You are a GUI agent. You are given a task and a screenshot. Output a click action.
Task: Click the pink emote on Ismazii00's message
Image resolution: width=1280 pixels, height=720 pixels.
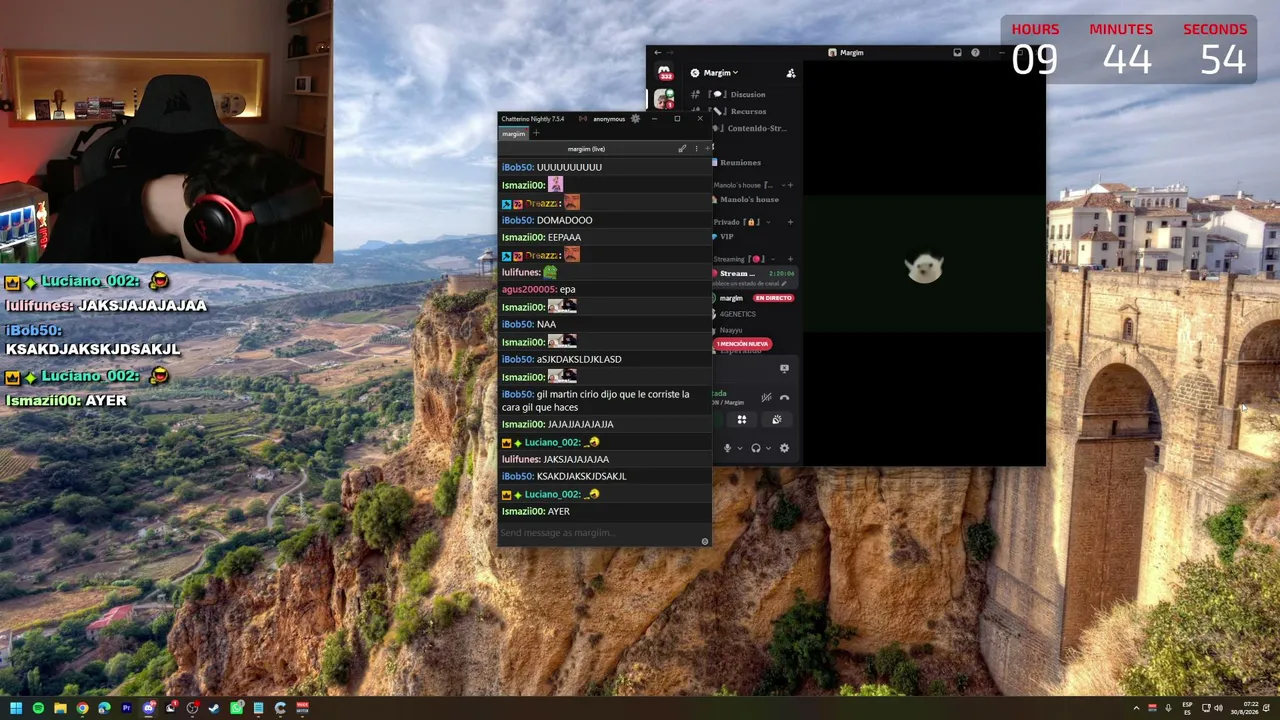coord(555,185)
